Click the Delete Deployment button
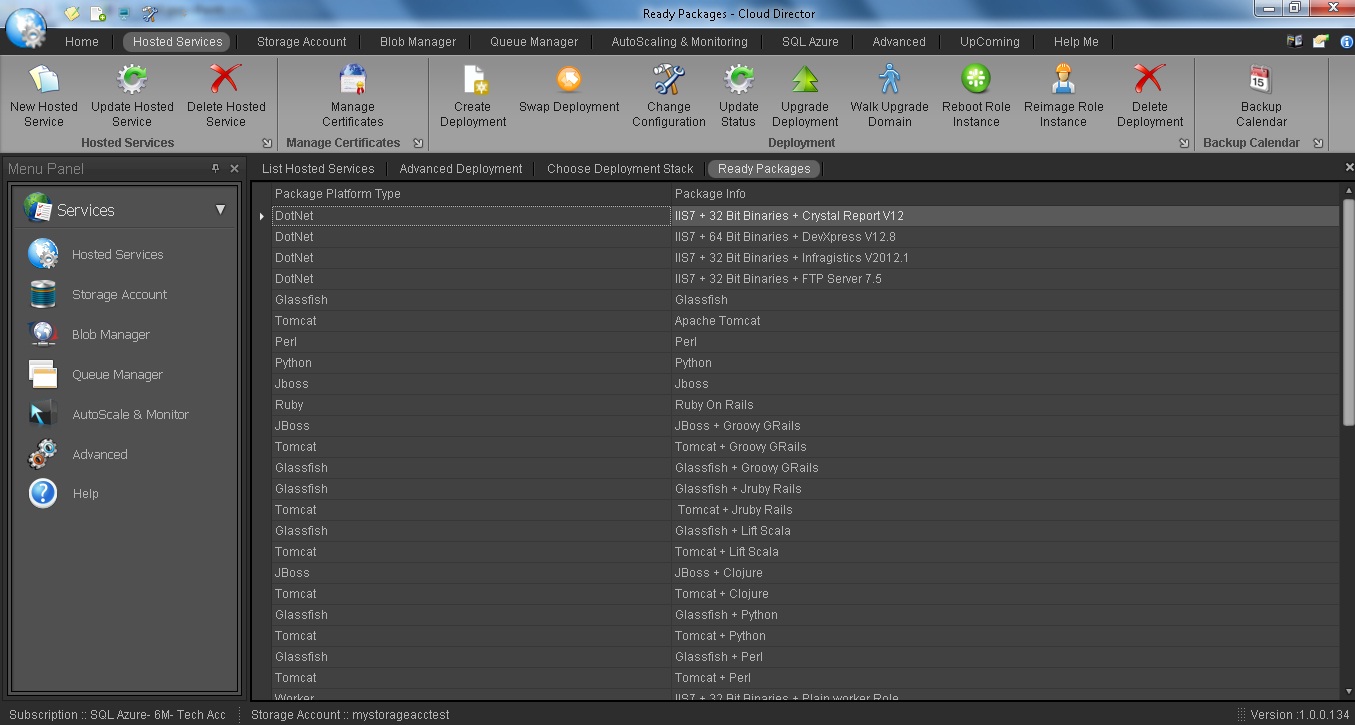The width and height of the screenshot is (1355, 725). point(1149,95)
